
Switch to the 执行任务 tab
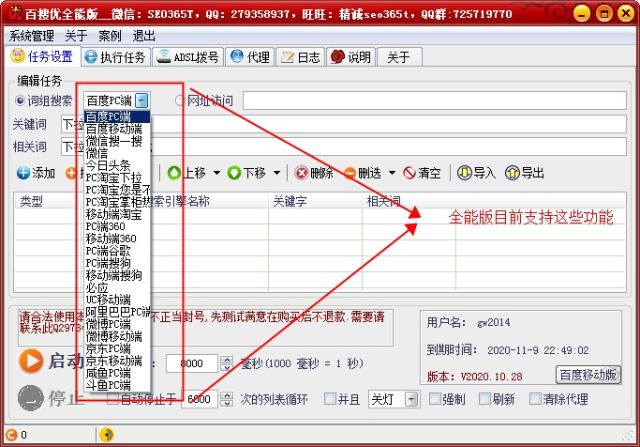tap(115, 57)
